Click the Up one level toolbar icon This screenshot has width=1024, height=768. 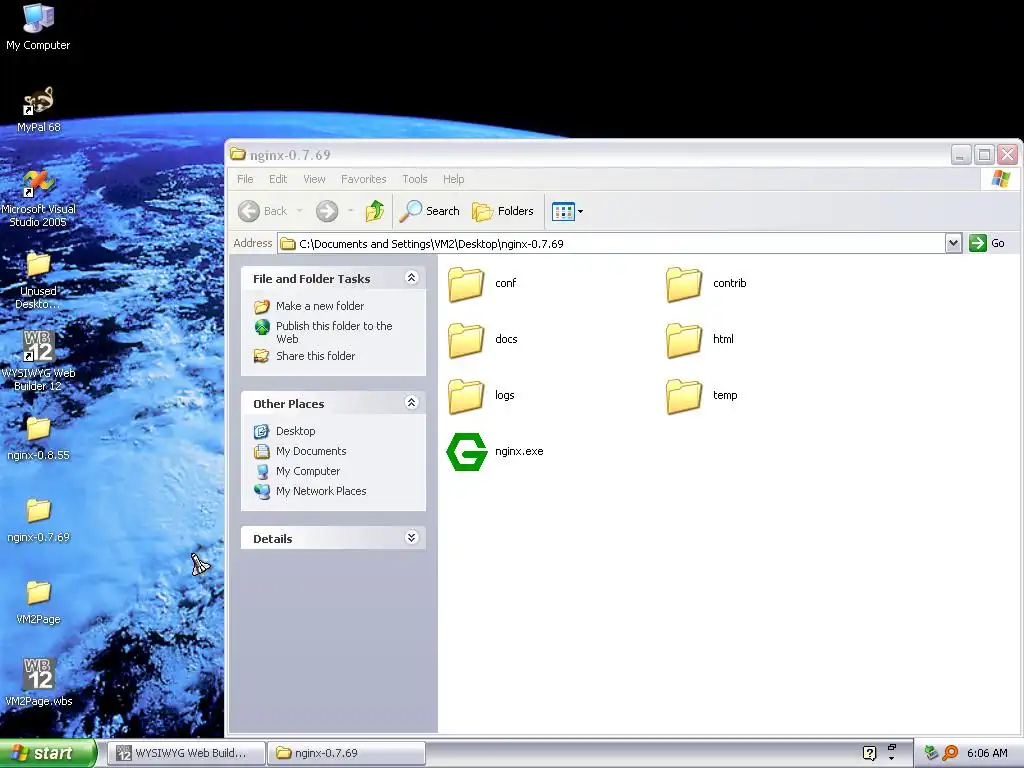point(375,211)
